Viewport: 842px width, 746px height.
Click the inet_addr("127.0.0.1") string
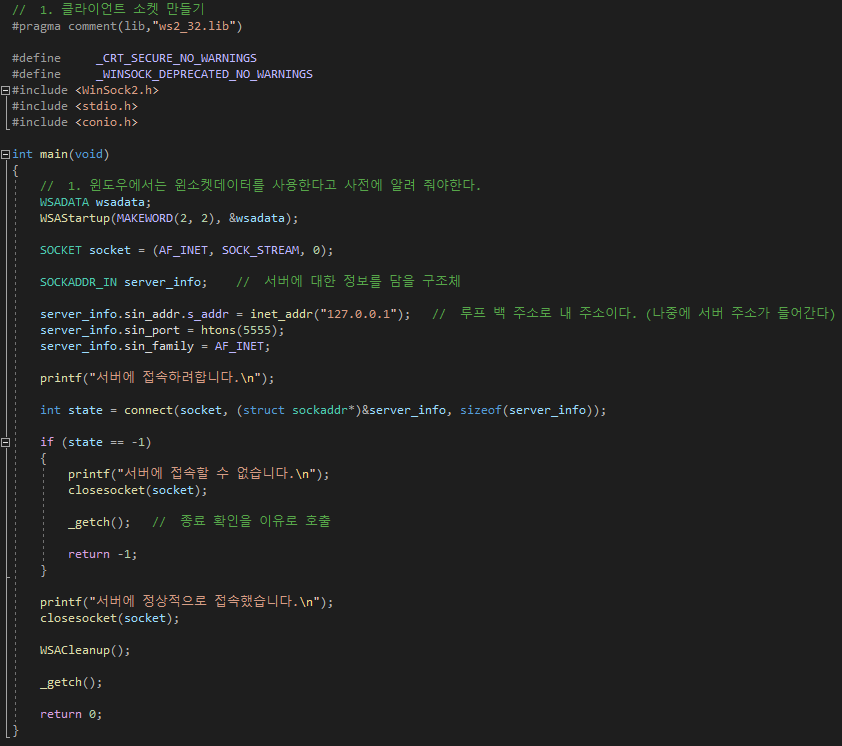click(330, 314)
